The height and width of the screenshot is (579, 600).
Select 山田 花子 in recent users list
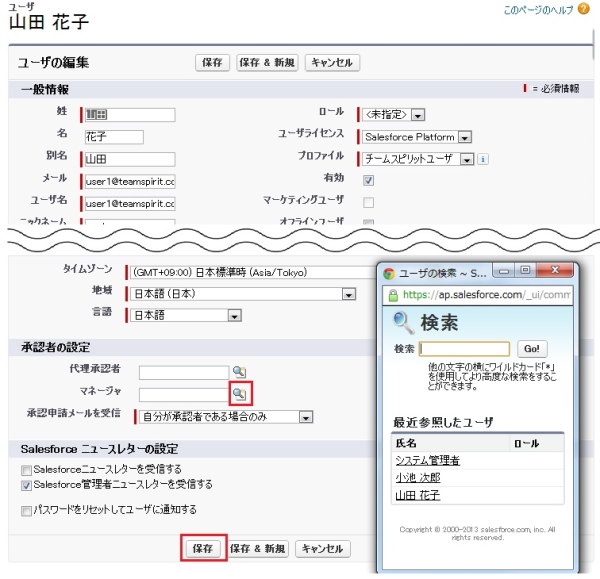click(418, 495)
